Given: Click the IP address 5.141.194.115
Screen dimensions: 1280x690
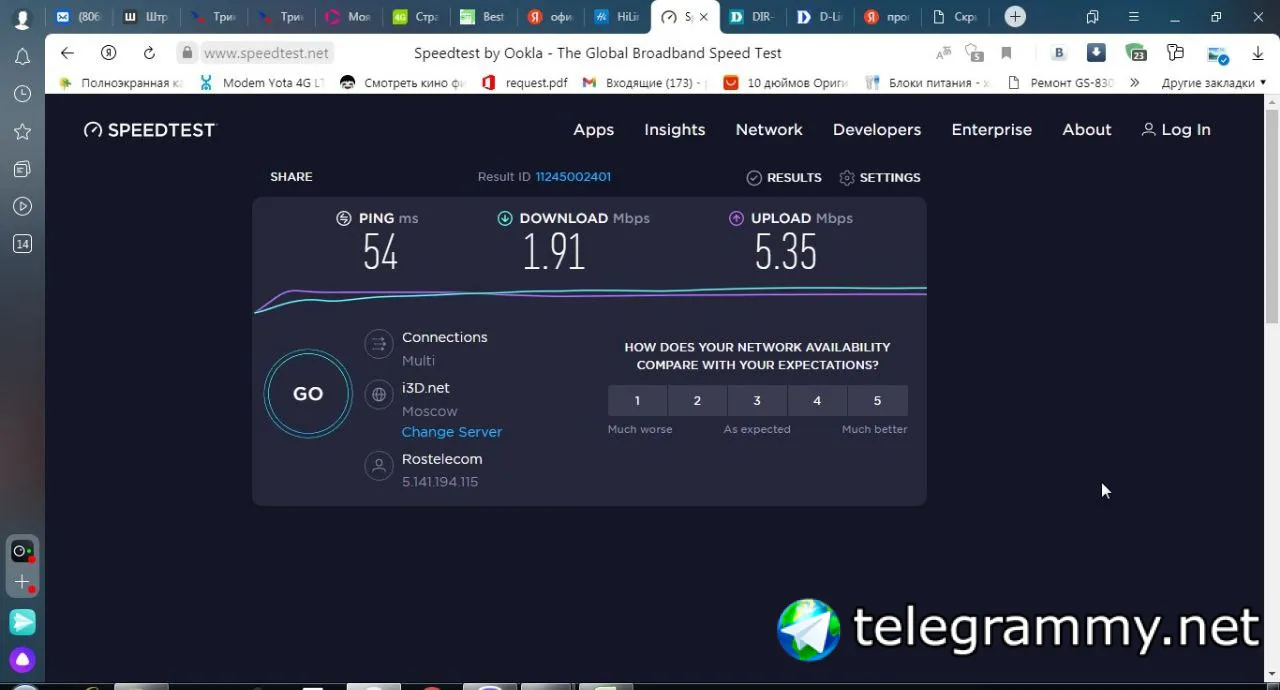Looking at the screenshot, I should pyautogui.click(x=440, y=482).
